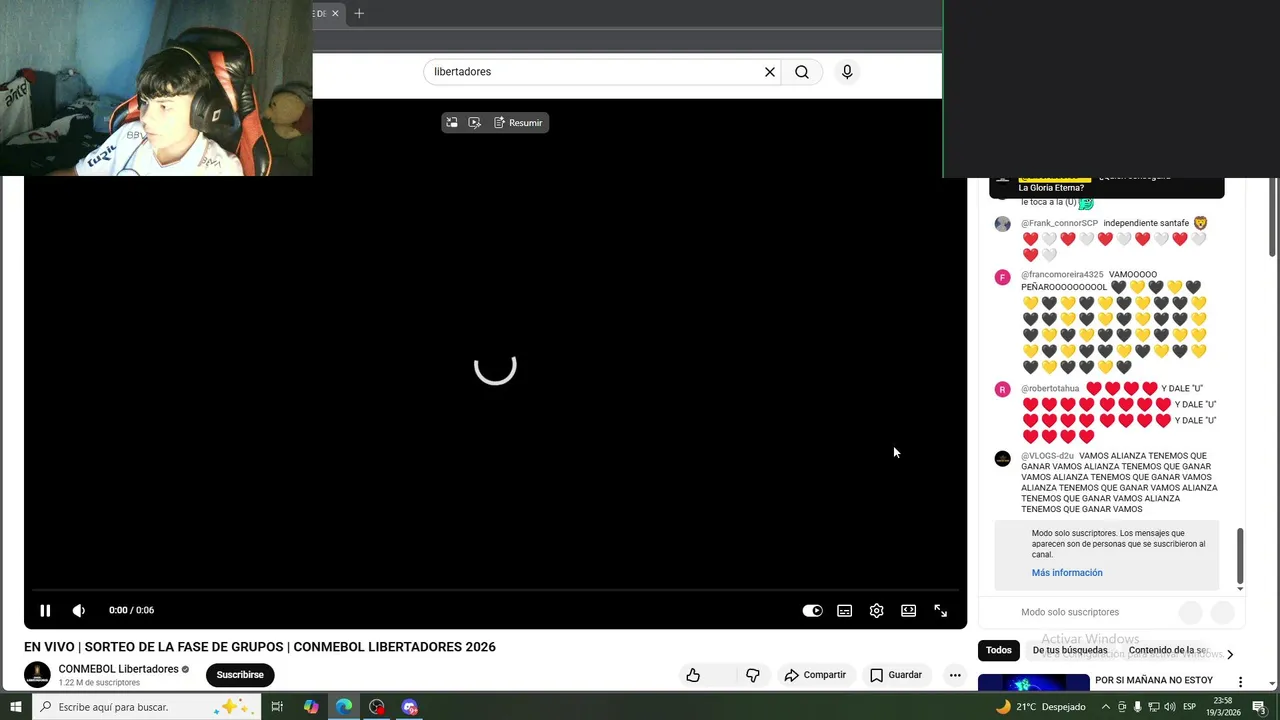
Task: Toggle the autoplay switch in the player
Action: coord(812,611)
